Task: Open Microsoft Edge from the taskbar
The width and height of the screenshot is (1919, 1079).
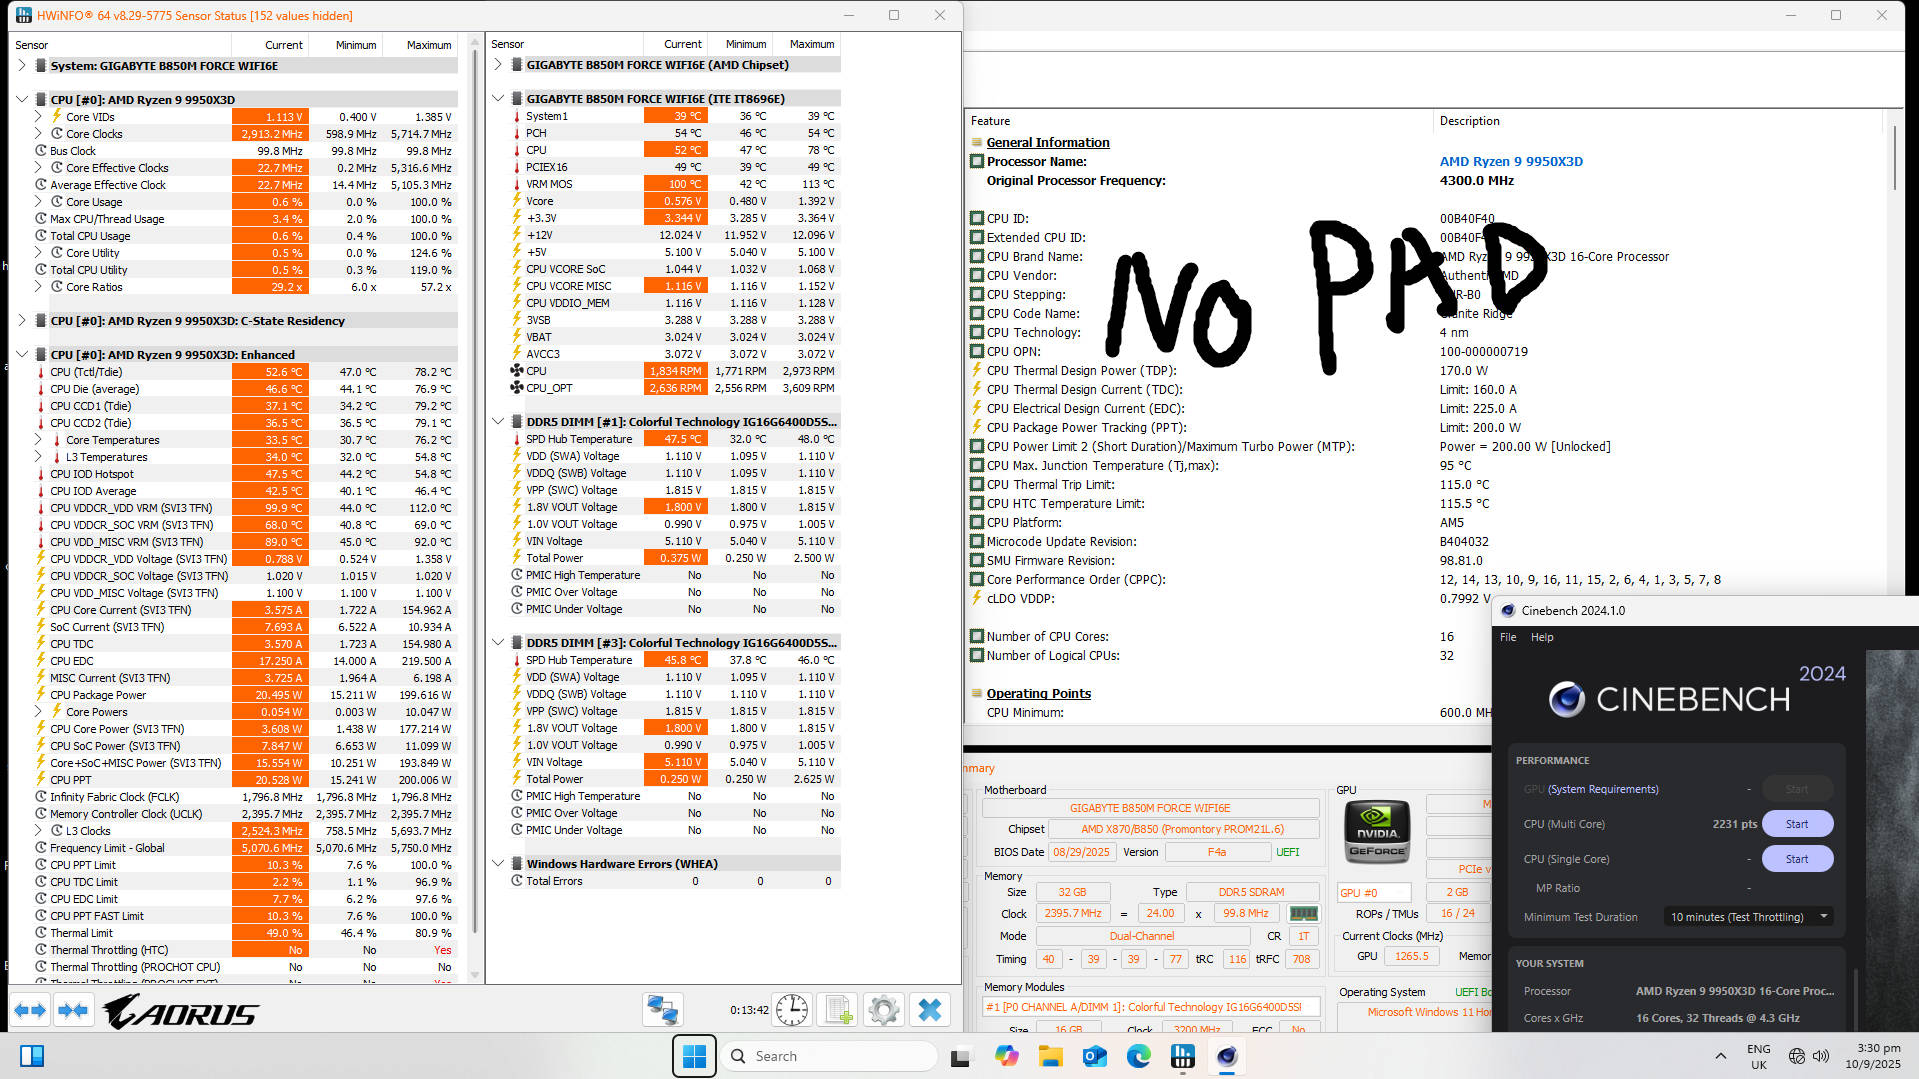Action: coord(1139,1056)
